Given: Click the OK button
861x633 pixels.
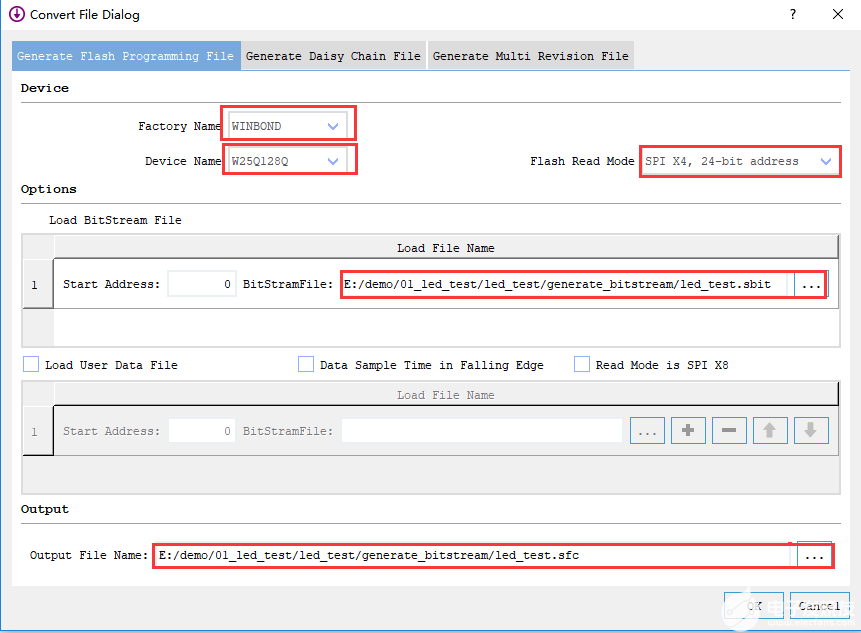Looking at the screenshot, I should [x=754, y=606].
